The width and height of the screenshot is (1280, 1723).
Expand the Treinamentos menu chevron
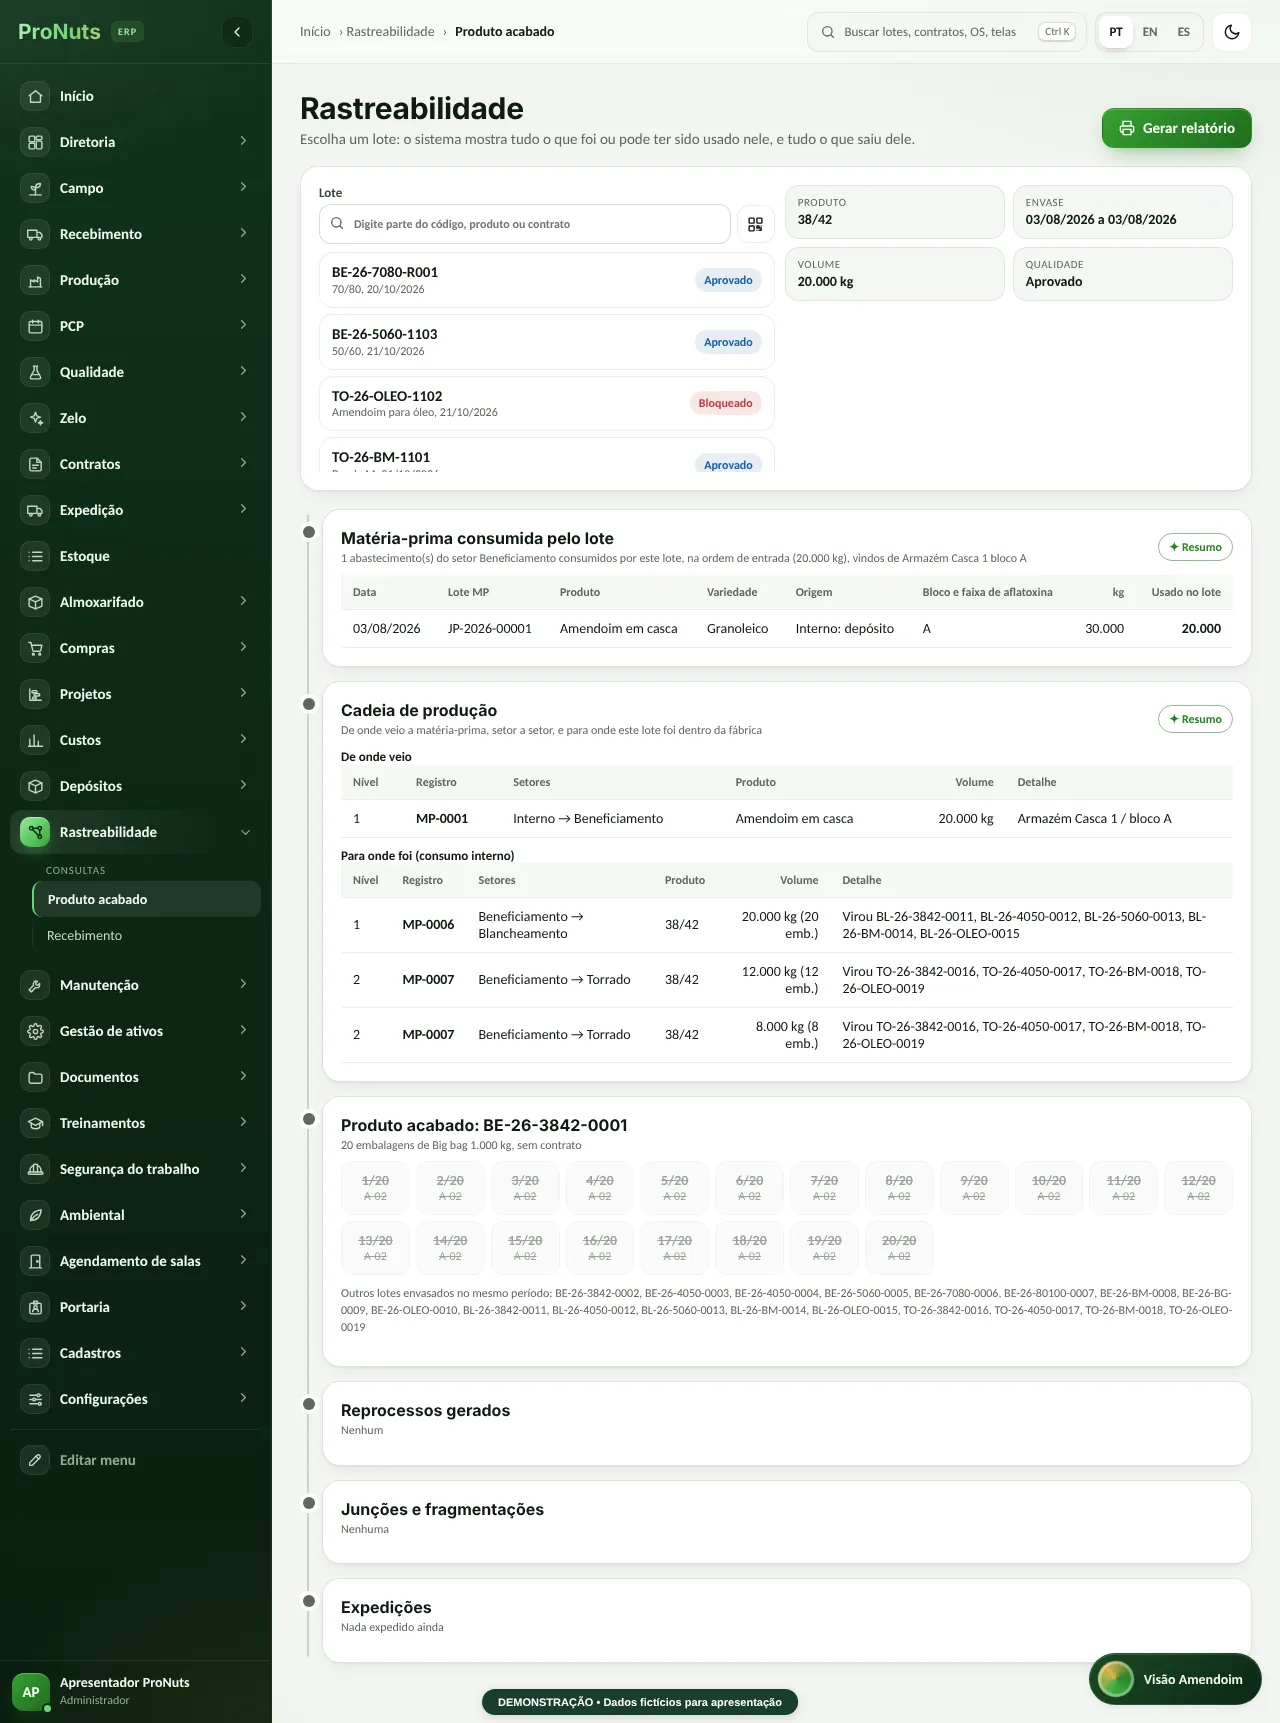click(243, 1123)
